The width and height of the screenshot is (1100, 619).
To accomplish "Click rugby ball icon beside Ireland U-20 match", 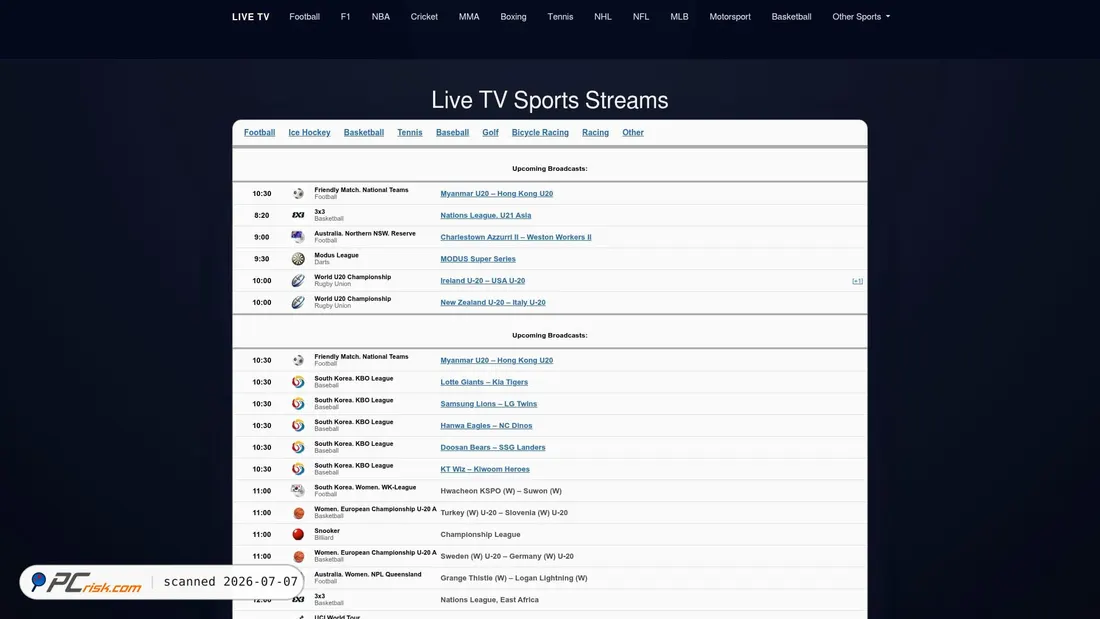I will point(298,281).
